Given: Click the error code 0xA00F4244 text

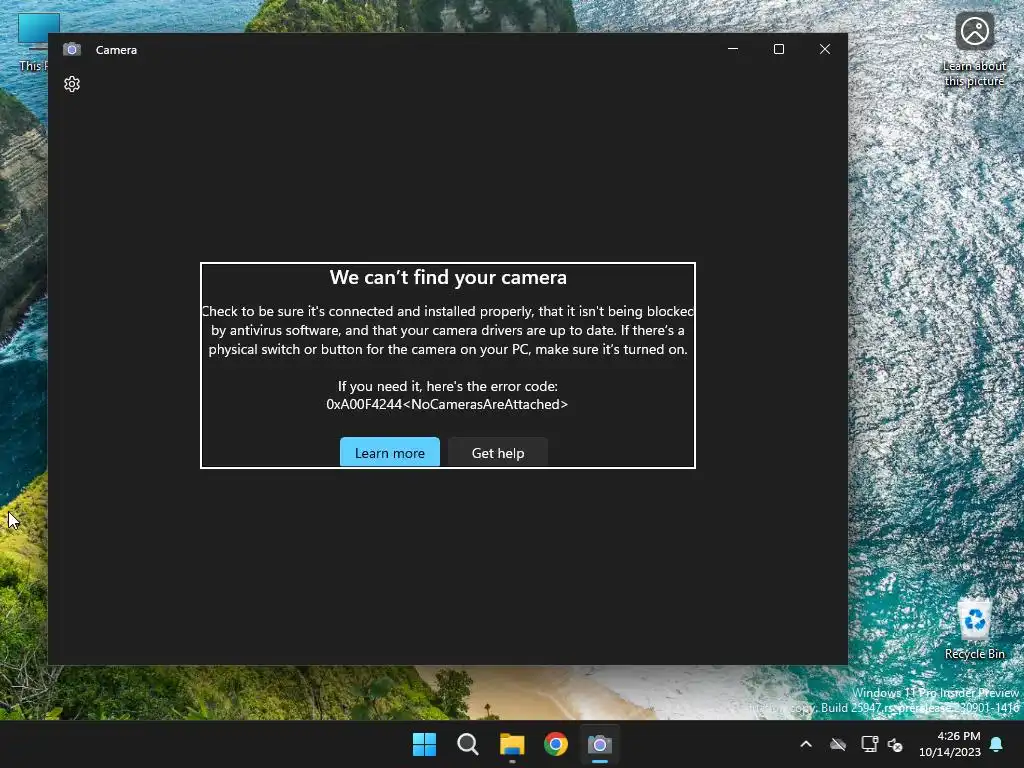Looking at the screenshot, I should [x=447, y=404].
